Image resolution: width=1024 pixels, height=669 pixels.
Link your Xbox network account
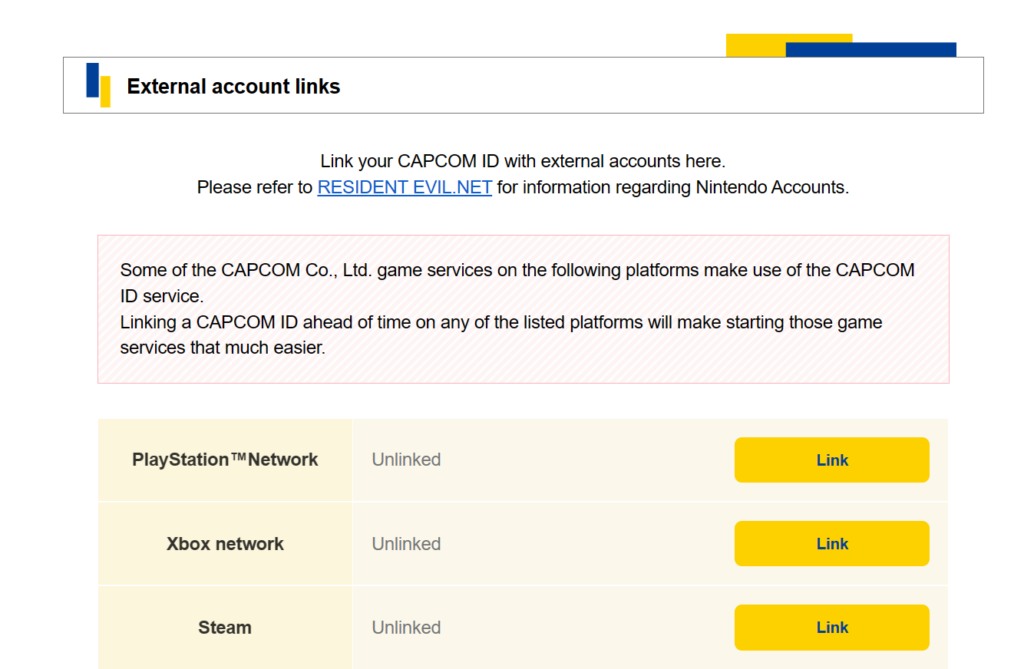pyautogui.click(x=831, y=543)
